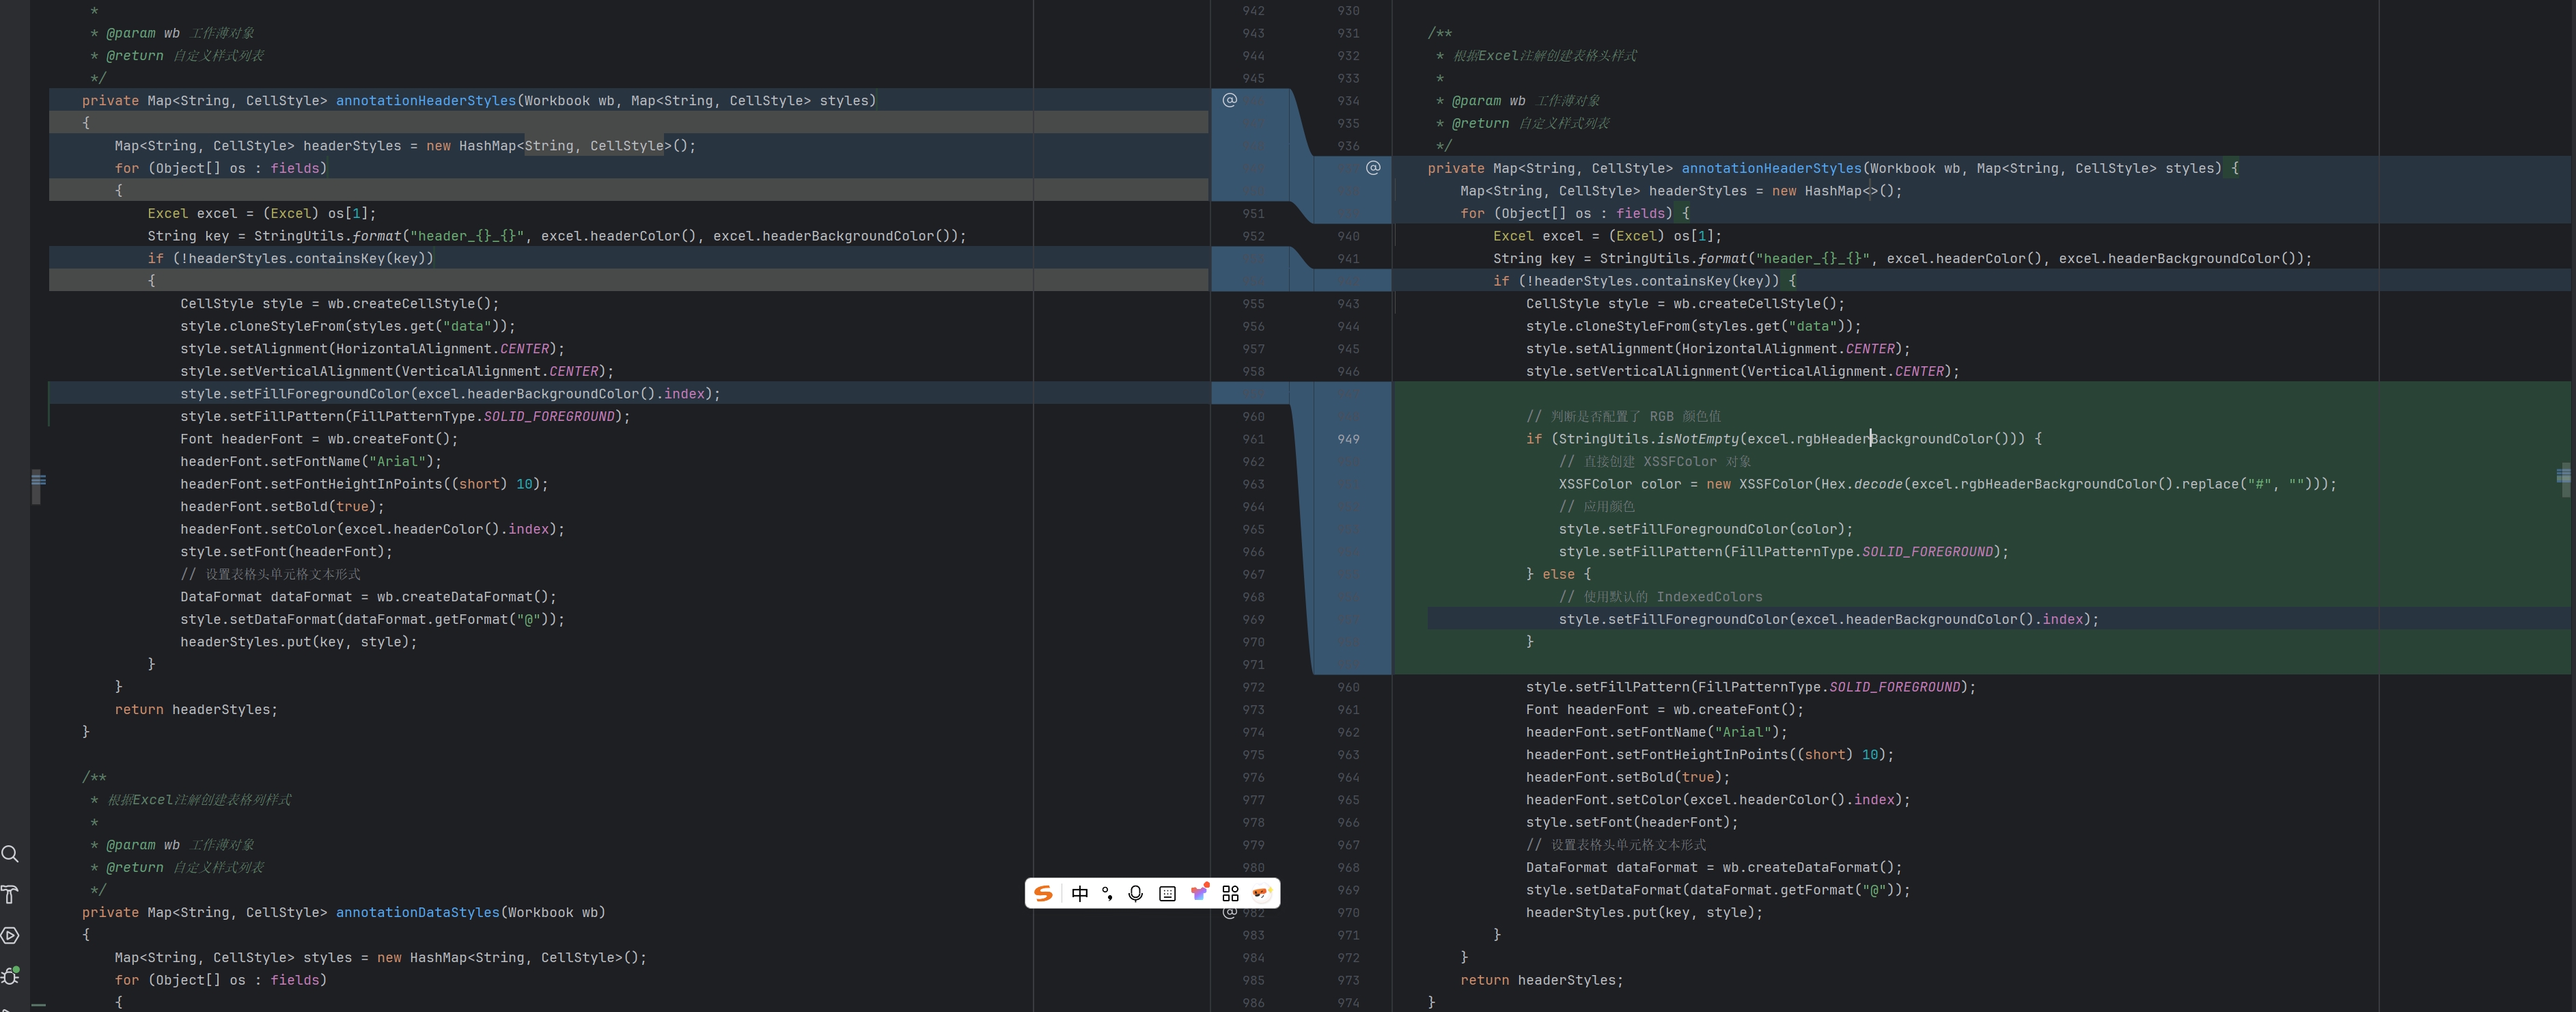2576x1012 pixels.
Task: Open the toolbox grid icon in input bar
Action: pyautogui.click(x=1230, y=894)
